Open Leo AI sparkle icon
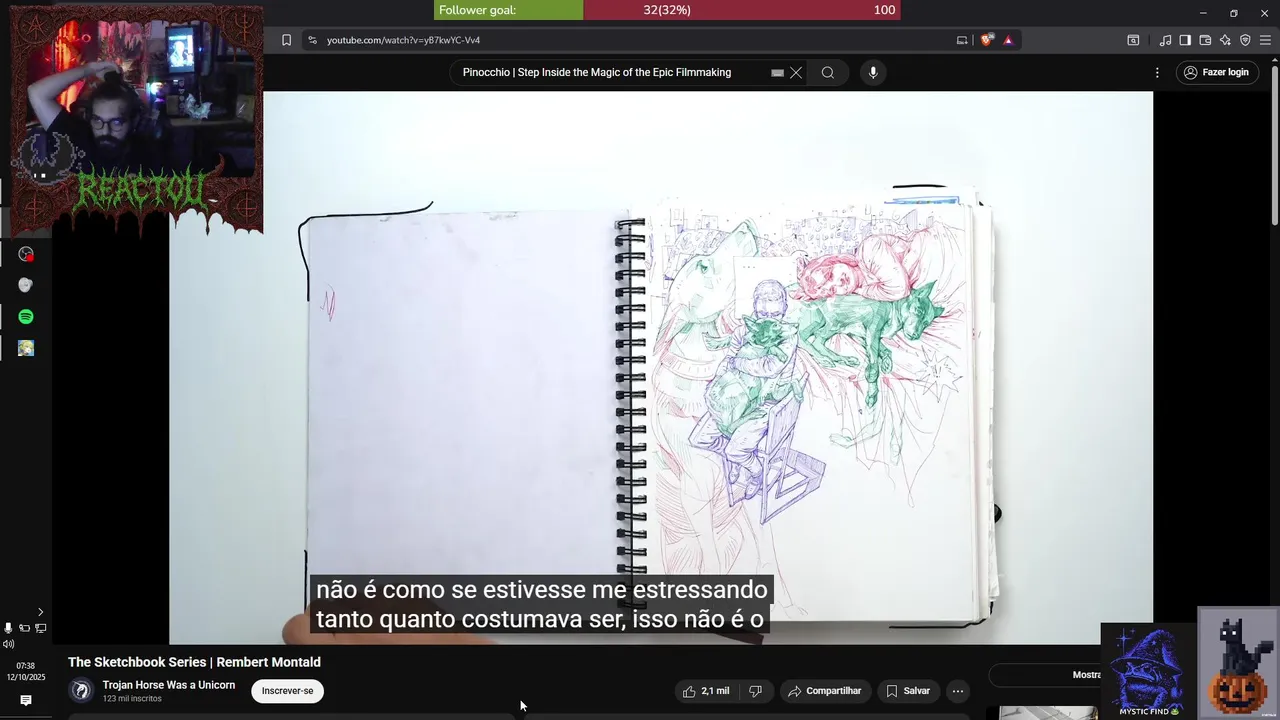 pos(1225,40)
